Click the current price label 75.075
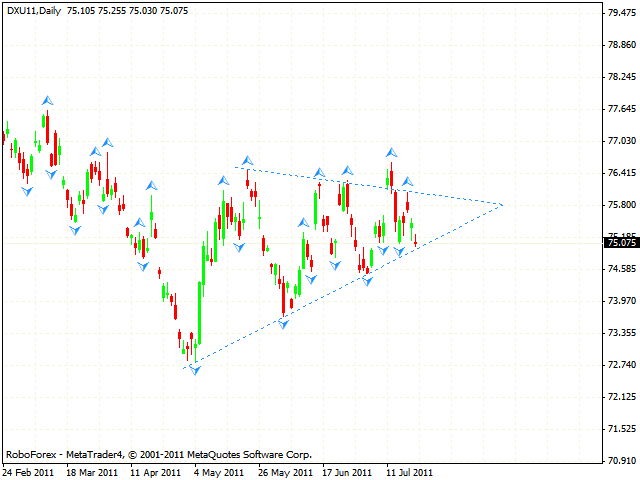Screen dimensions: 640x480 click(x=622, y=242)
